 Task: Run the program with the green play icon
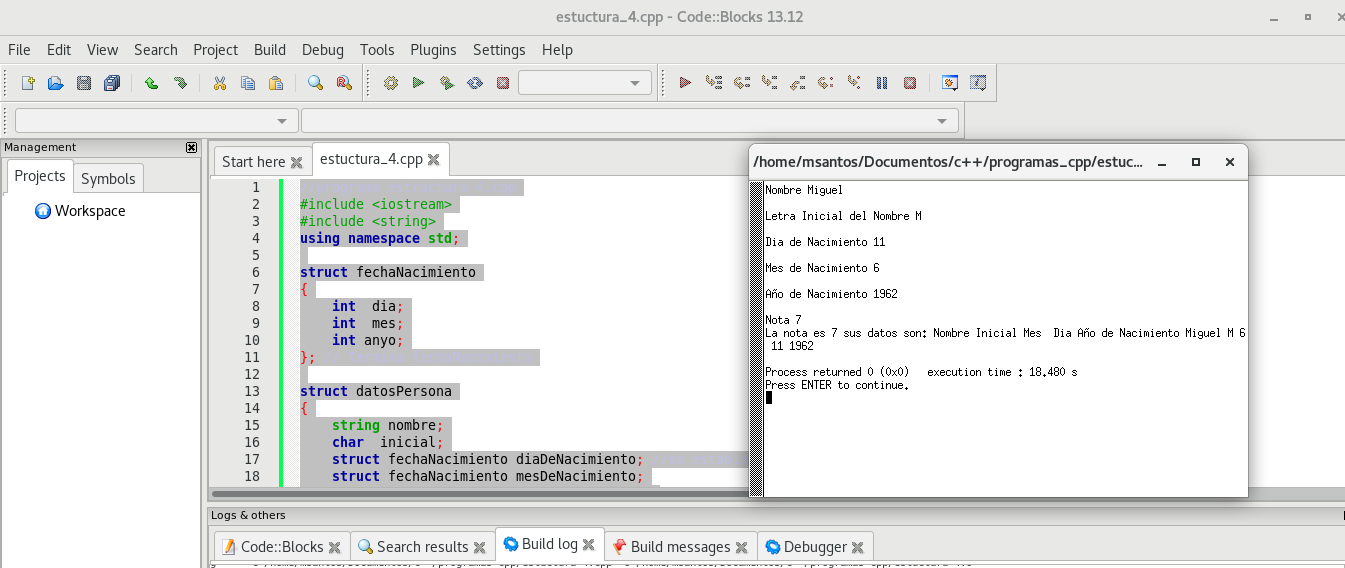tap(419, 83)
